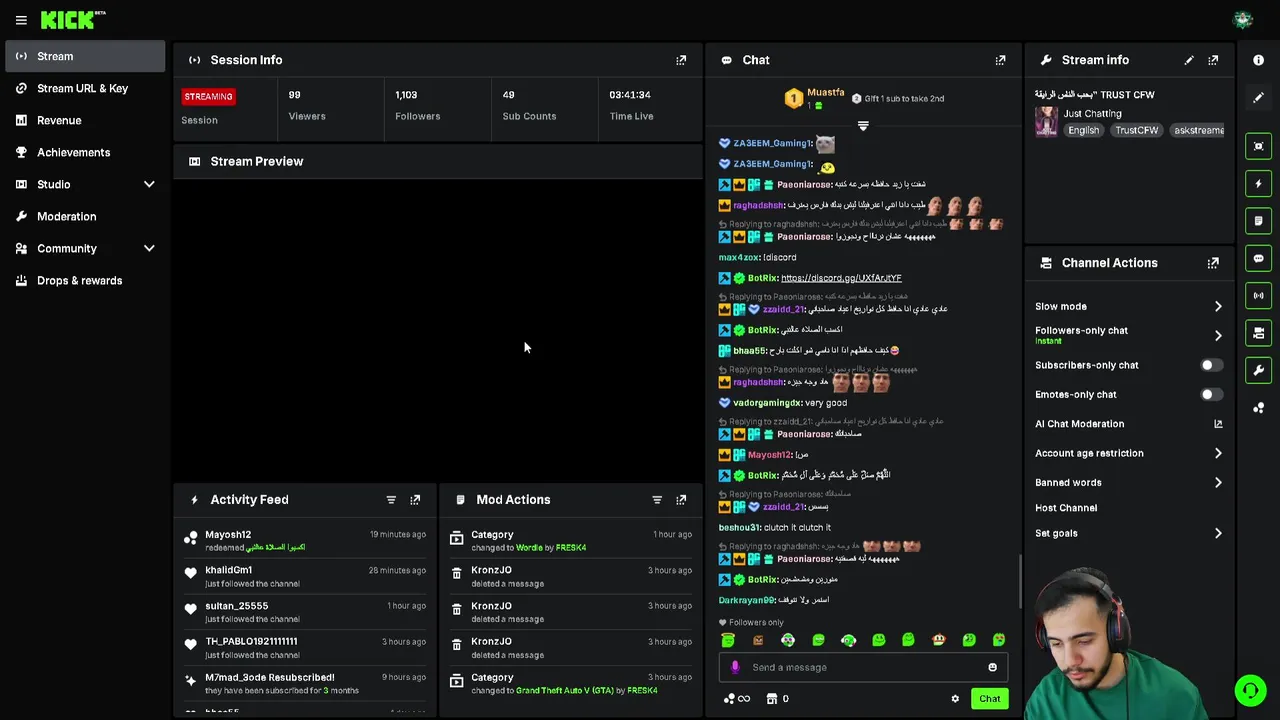Toggle Subscribers-only chat switch
The image size is (1280, 720).
click(x=1210, y=365)
